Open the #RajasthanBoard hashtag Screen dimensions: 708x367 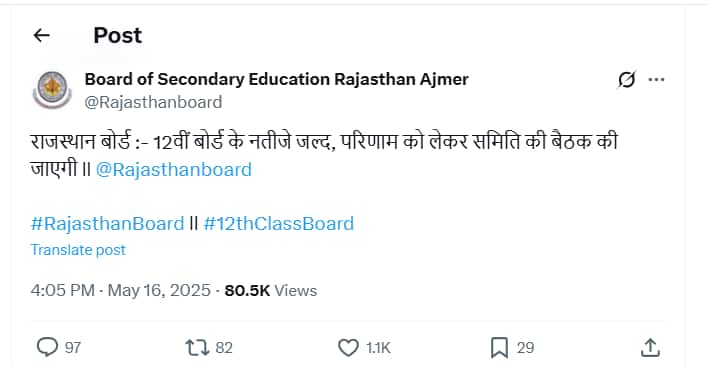tap(107, 224)
